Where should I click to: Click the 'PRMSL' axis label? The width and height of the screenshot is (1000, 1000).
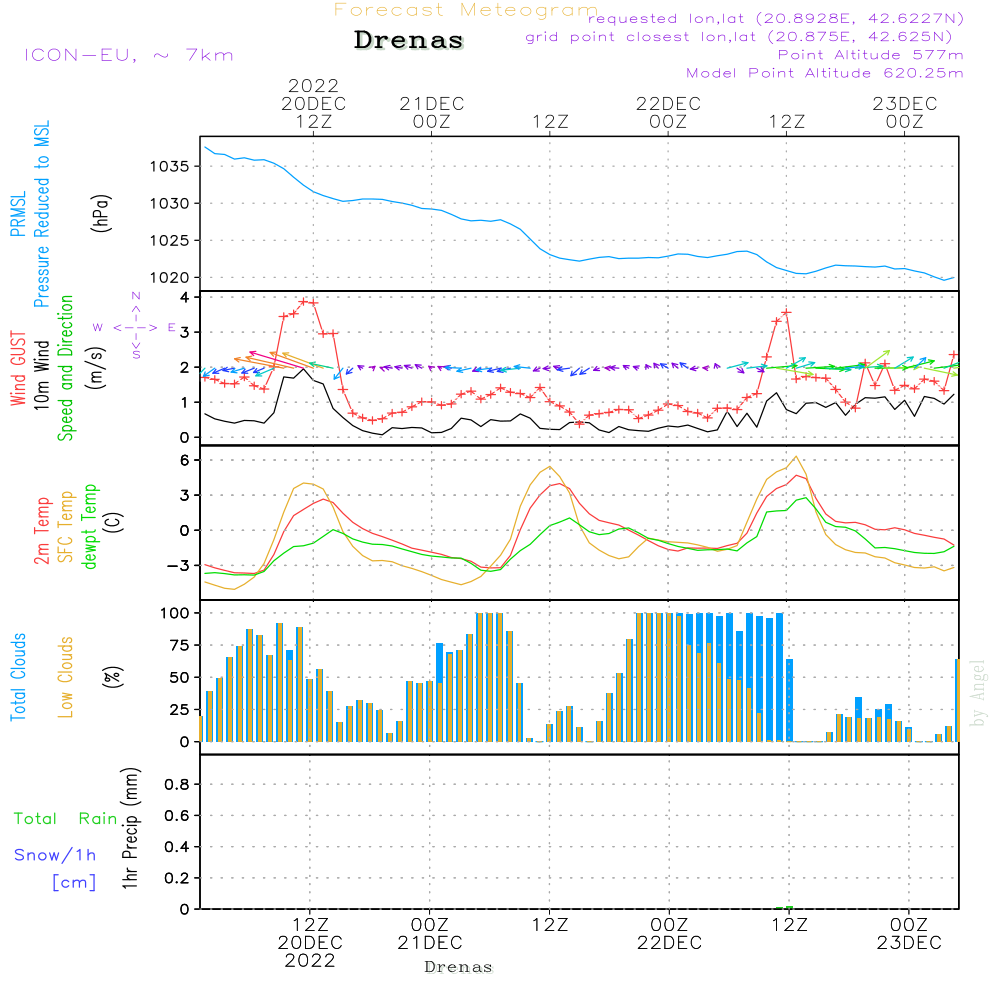[18, 214]
